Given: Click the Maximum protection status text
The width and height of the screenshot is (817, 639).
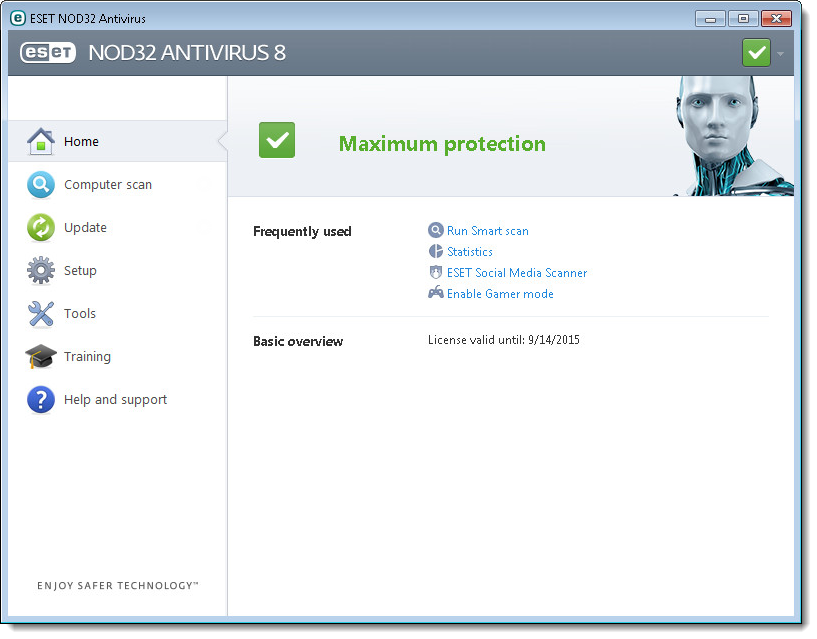Looking at the screenshot, I should (x=442, y=144).
